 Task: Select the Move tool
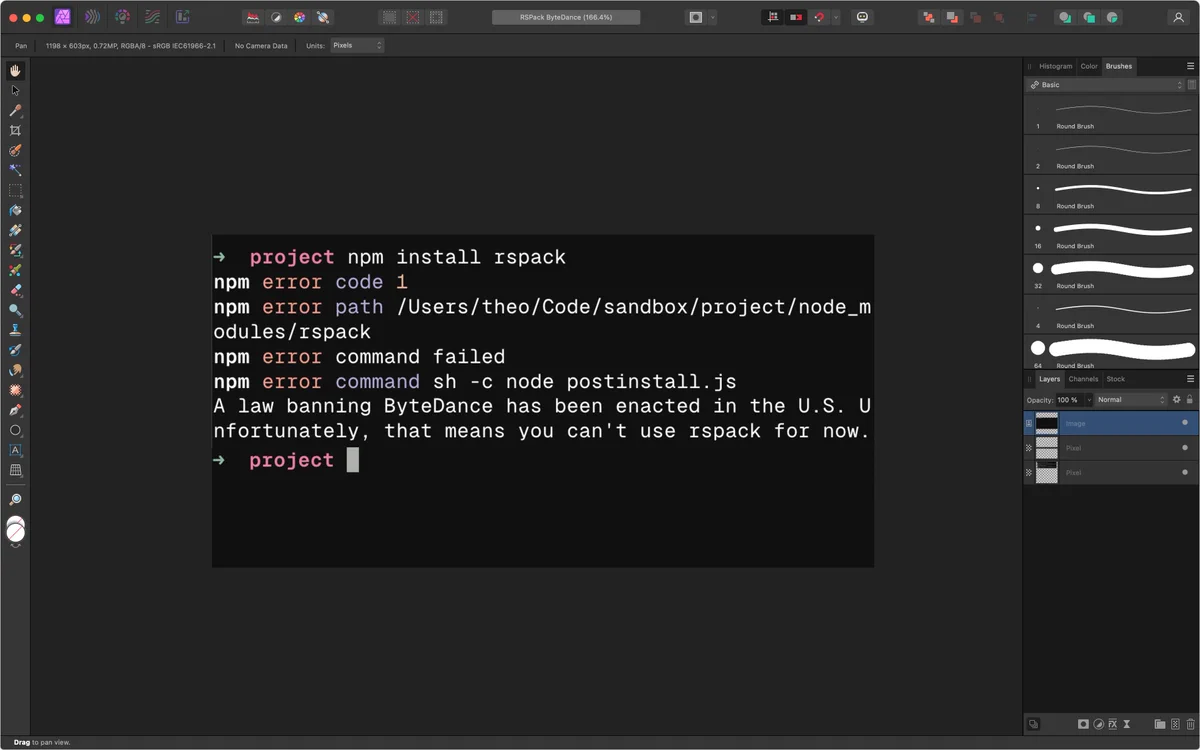(x=15, y=90)
